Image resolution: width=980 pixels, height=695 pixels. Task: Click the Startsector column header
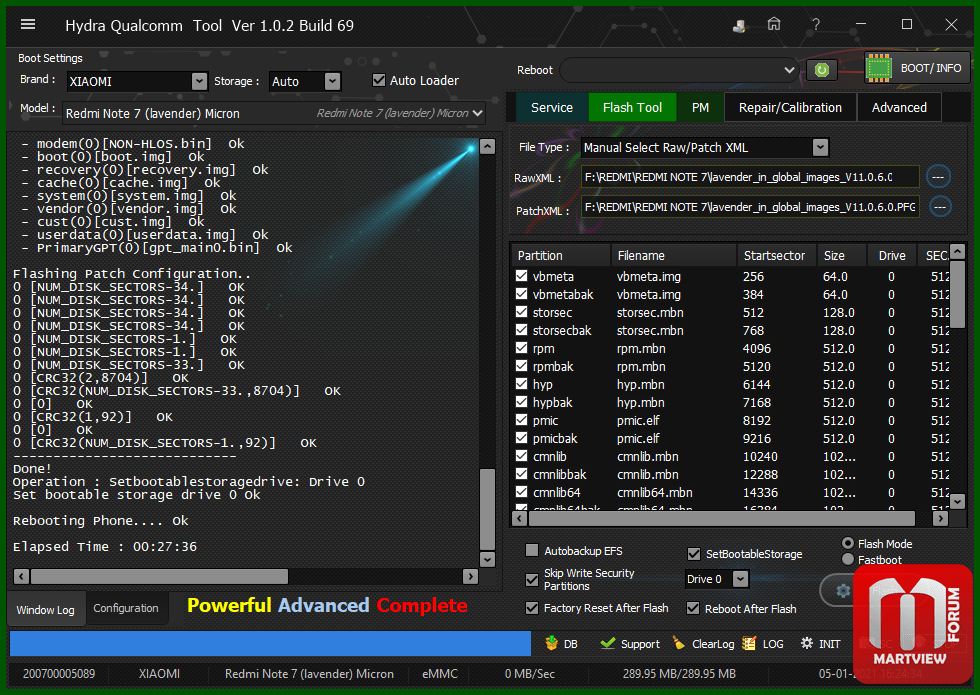(777, 255)
